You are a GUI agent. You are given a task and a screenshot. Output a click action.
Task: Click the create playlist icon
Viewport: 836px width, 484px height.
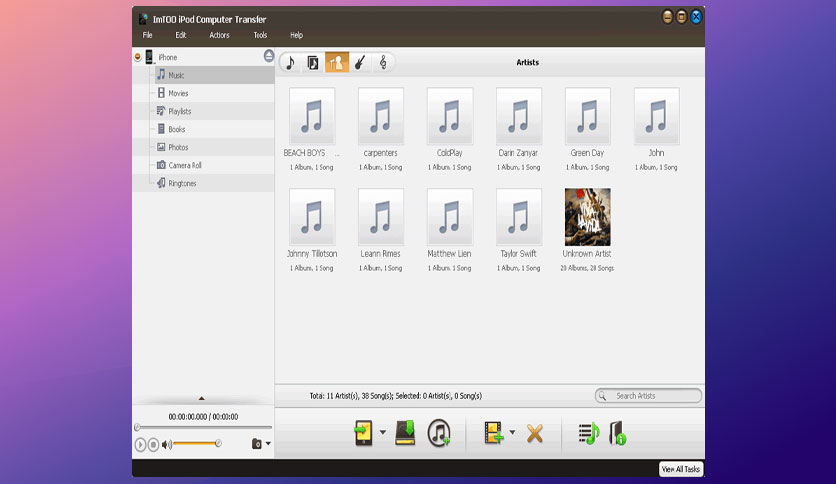click(x=589, y=433)
